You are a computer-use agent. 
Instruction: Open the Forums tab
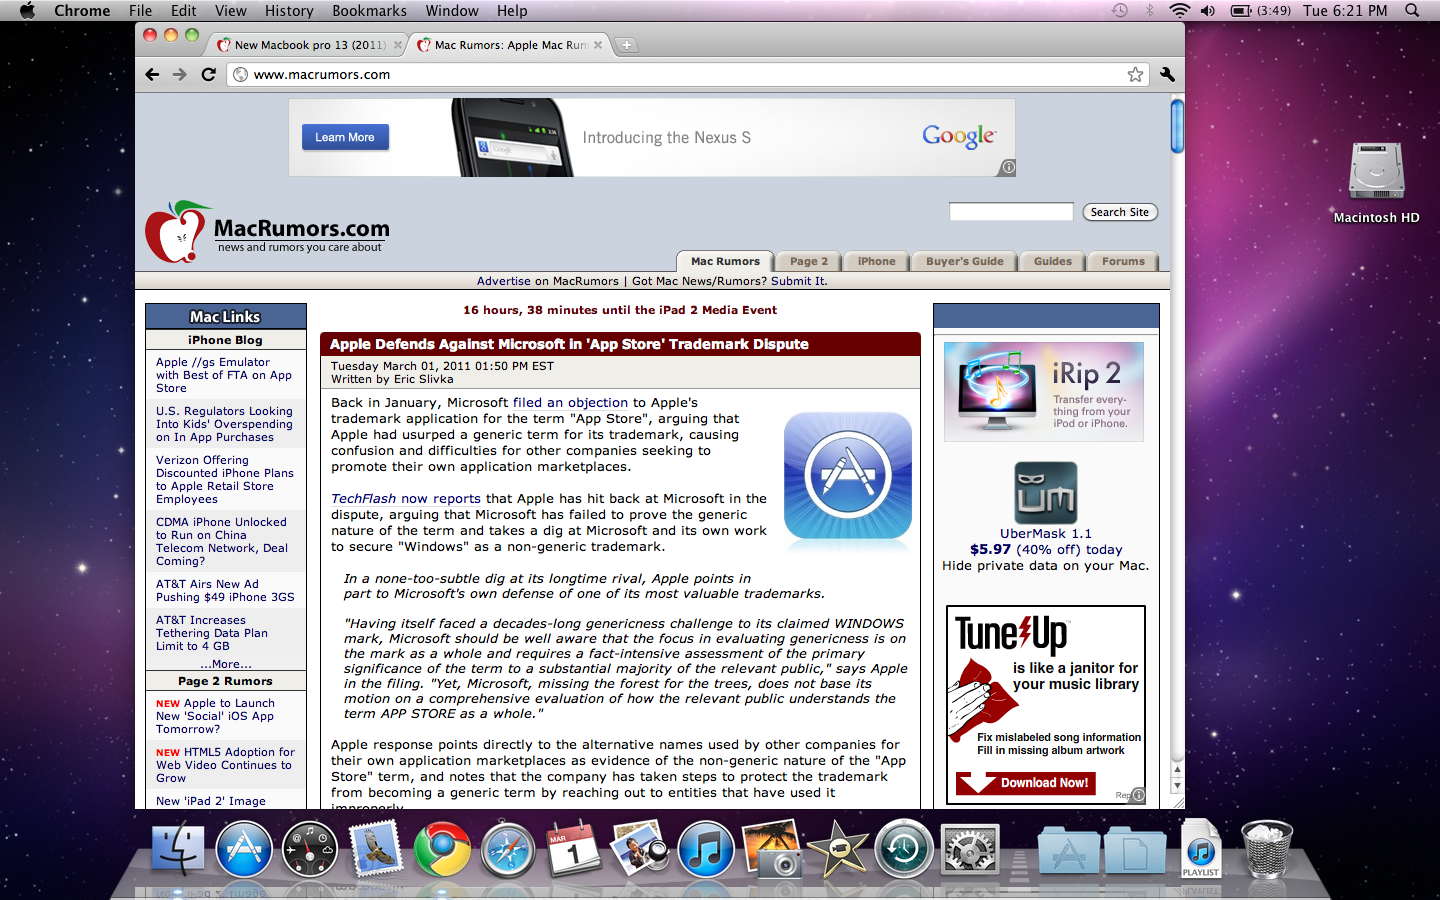point(1123,261)
